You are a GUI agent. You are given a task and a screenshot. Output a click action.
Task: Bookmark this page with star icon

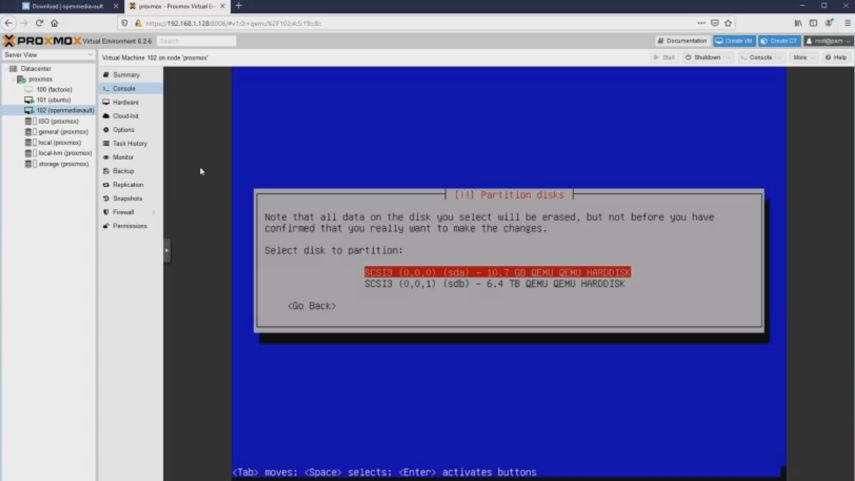(728, 23)
